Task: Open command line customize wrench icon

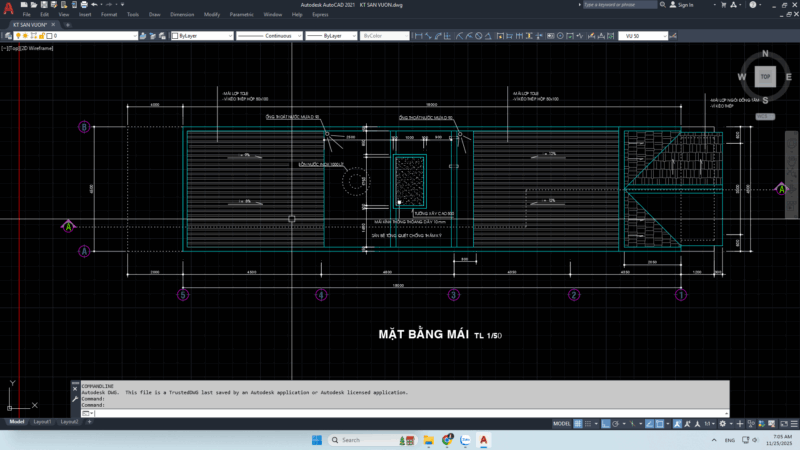Action: pos(75,400)
